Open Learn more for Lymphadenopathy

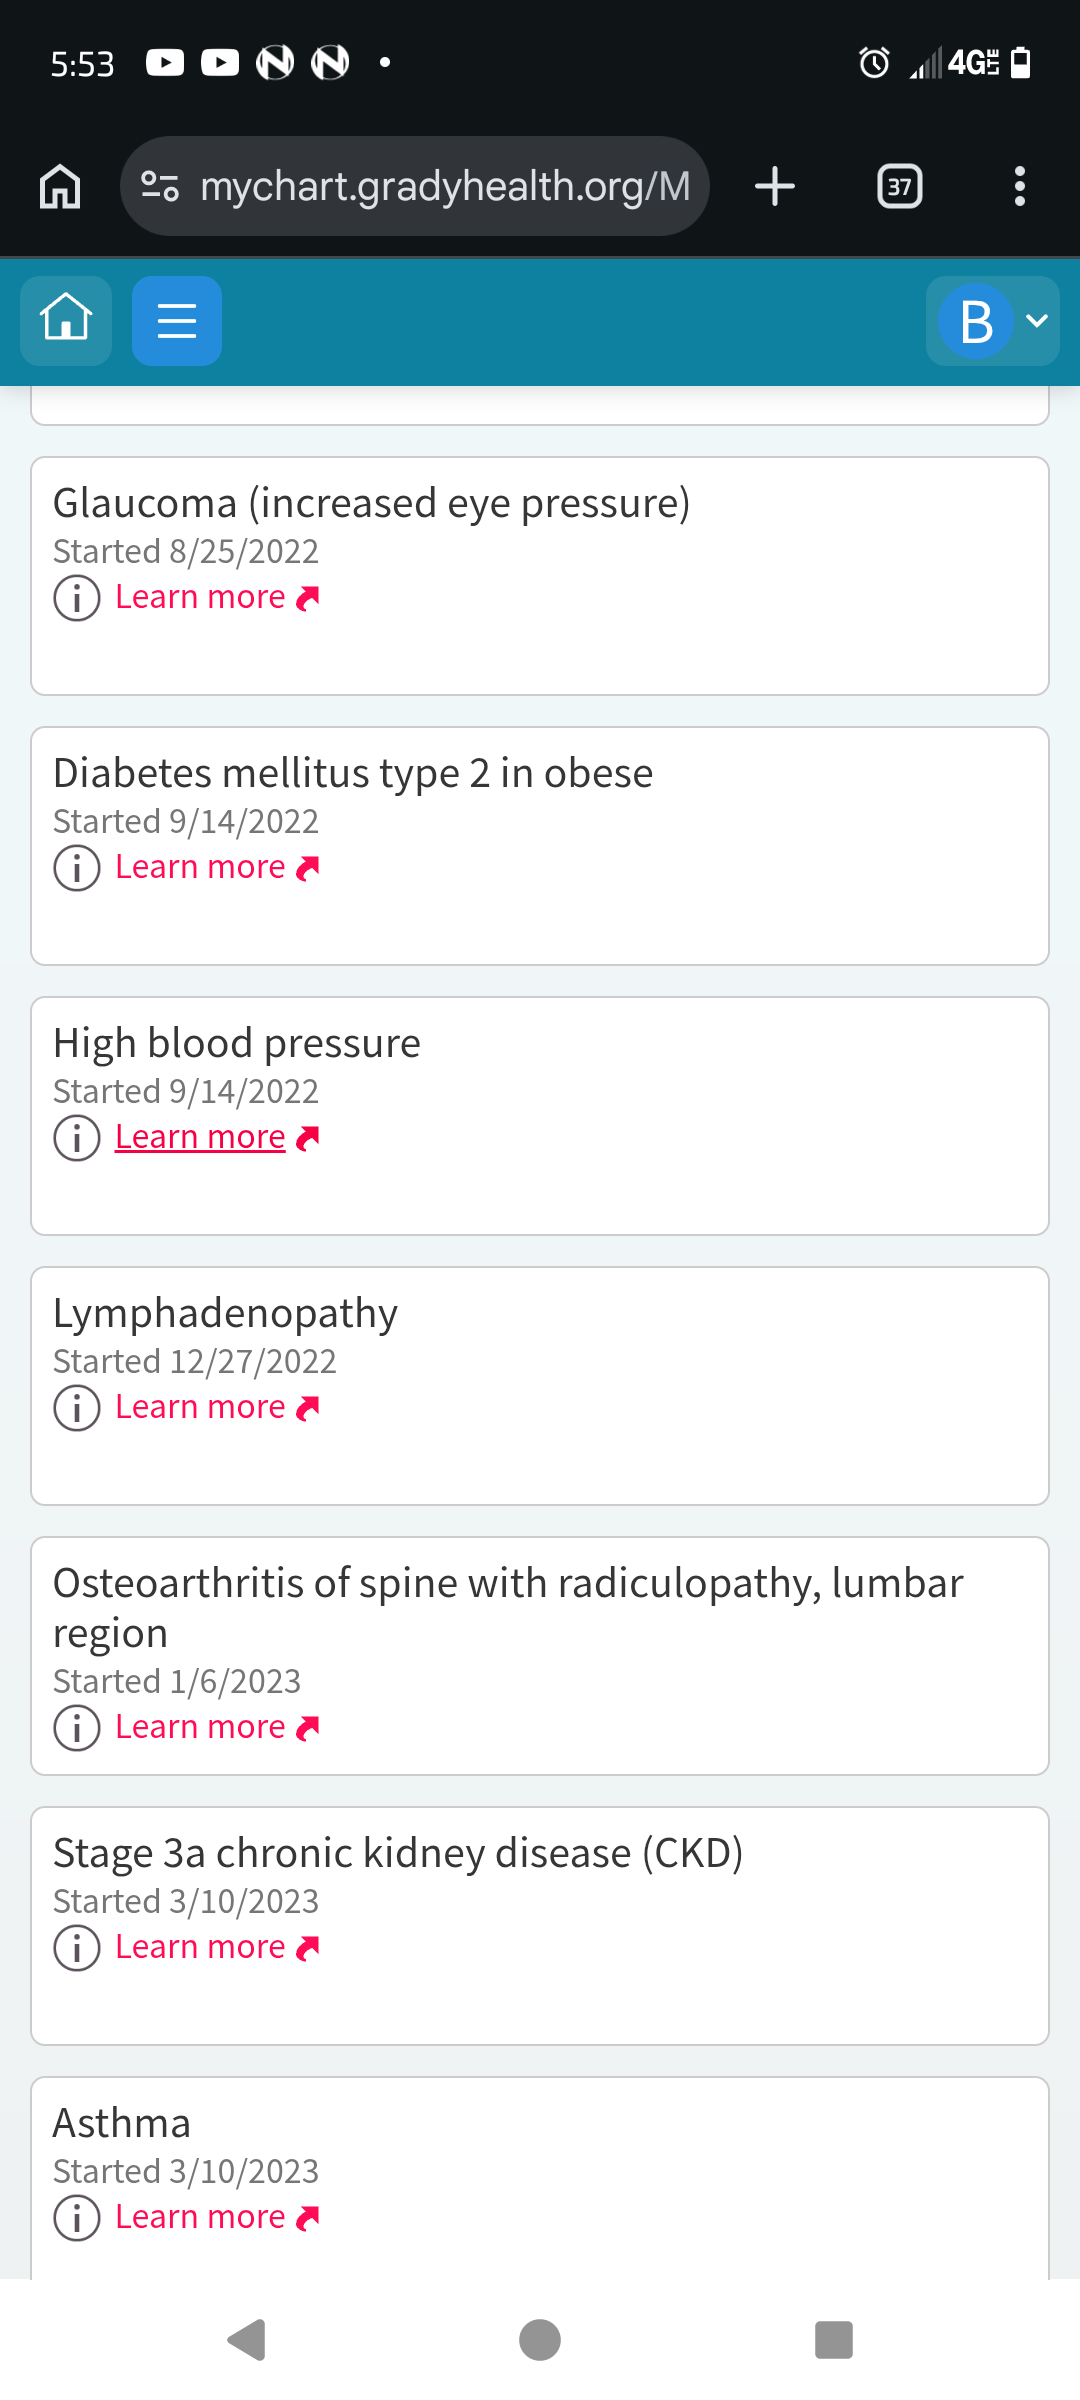[x=217, y=1407]
